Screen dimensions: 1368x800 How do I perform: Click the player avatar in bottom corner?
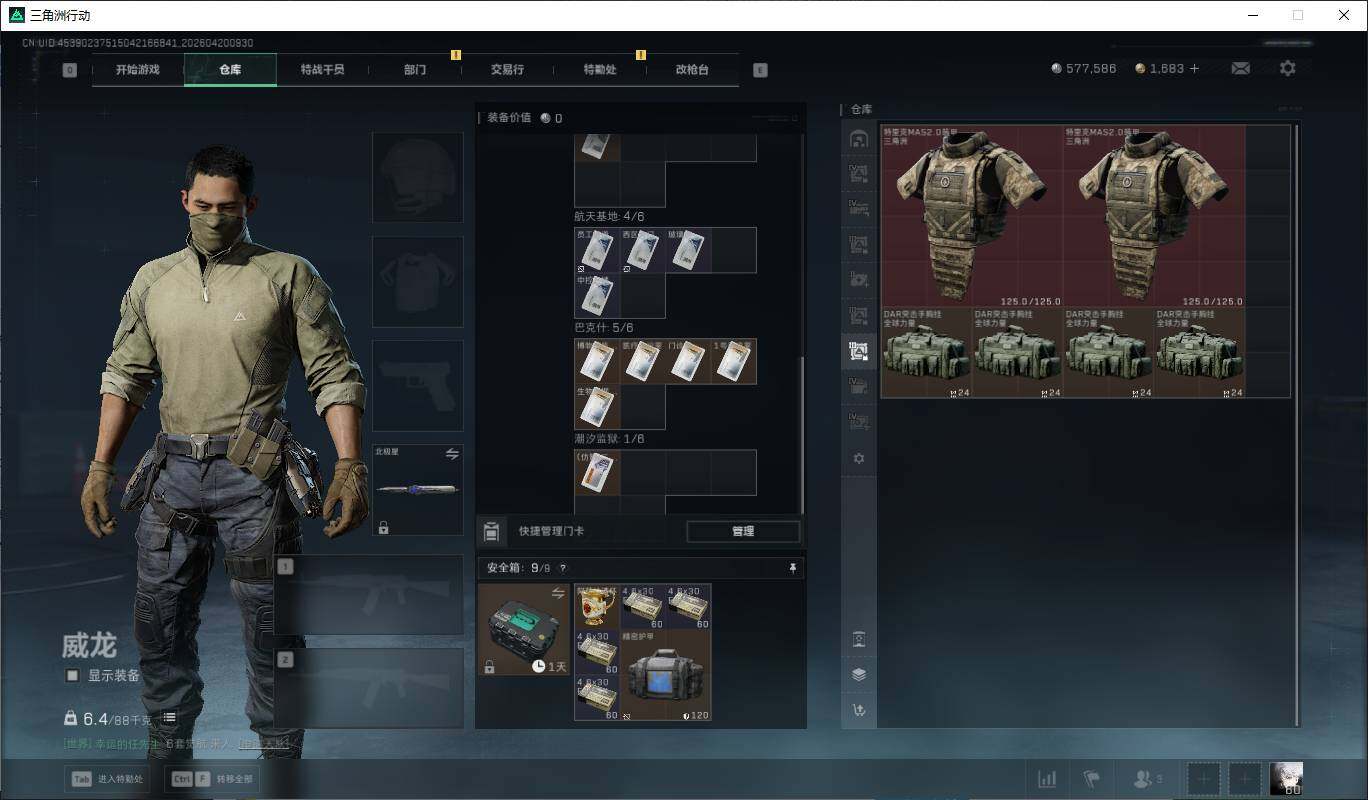pyautogui.click(x=1285, y=778)
